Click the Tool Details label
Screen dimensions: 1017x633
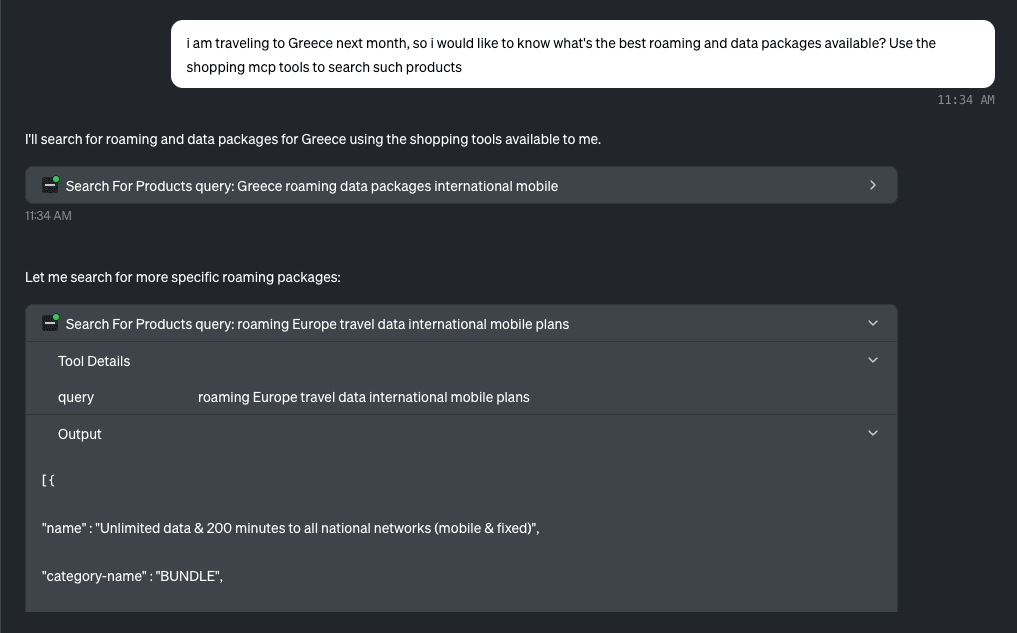94,361
